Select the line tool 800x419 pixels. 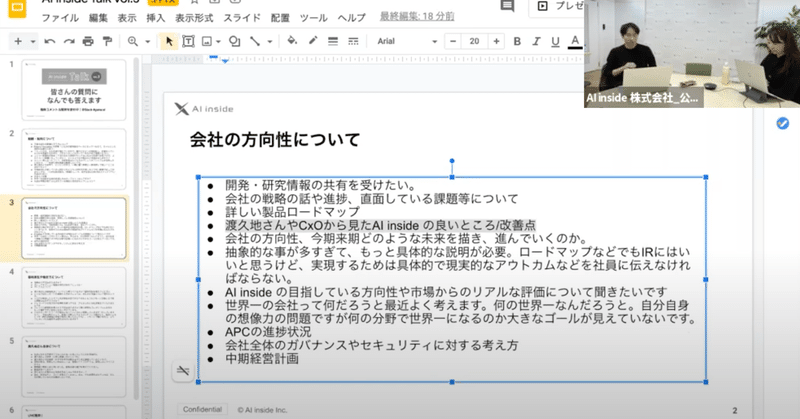(255, 41)
